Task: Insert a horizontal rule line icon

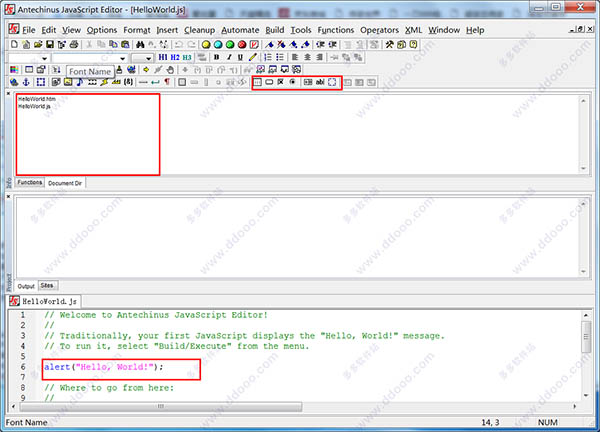Action: (143, 82)
